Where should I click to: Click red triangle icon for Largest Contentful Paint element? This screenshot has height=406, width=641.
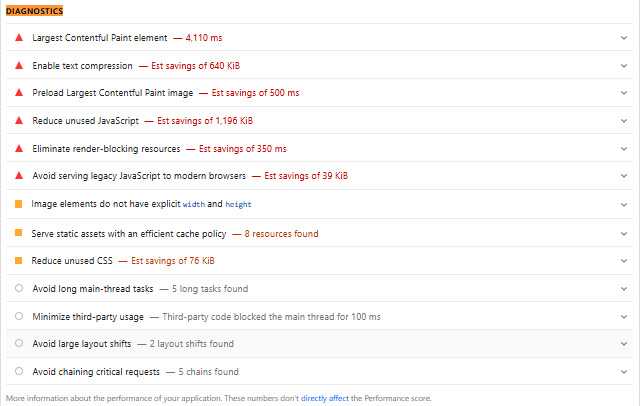coord(18,37)
